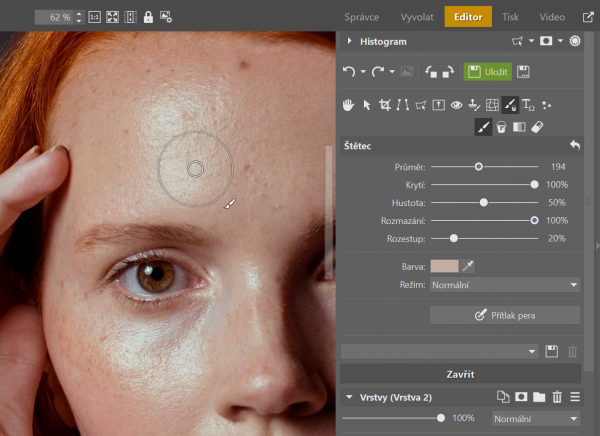Screen dimensions: 600x436
Task: Open the Layers hamburger menu
Action: click(x=575, y=397)
